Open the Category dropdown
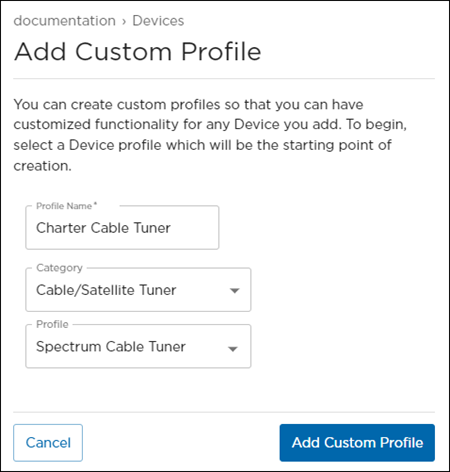 138,290
